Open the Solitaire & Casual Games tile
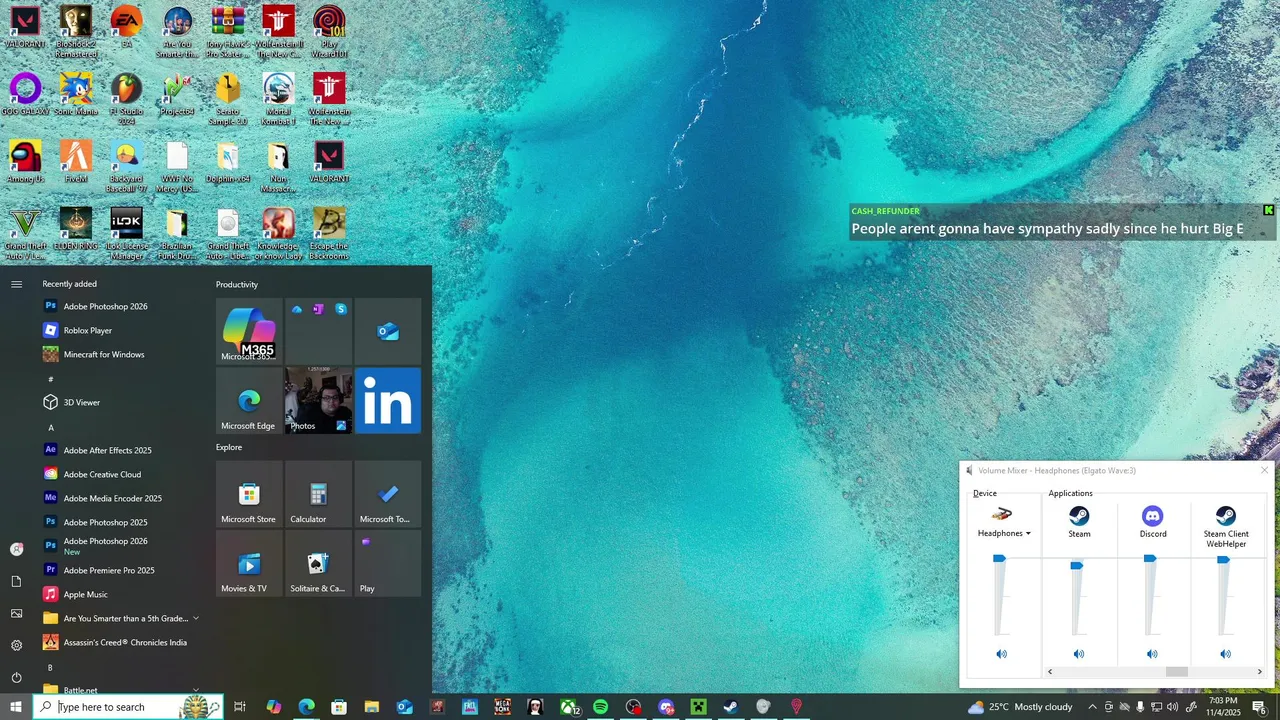Screen dimensions: 1280x720 click(318, 563)
